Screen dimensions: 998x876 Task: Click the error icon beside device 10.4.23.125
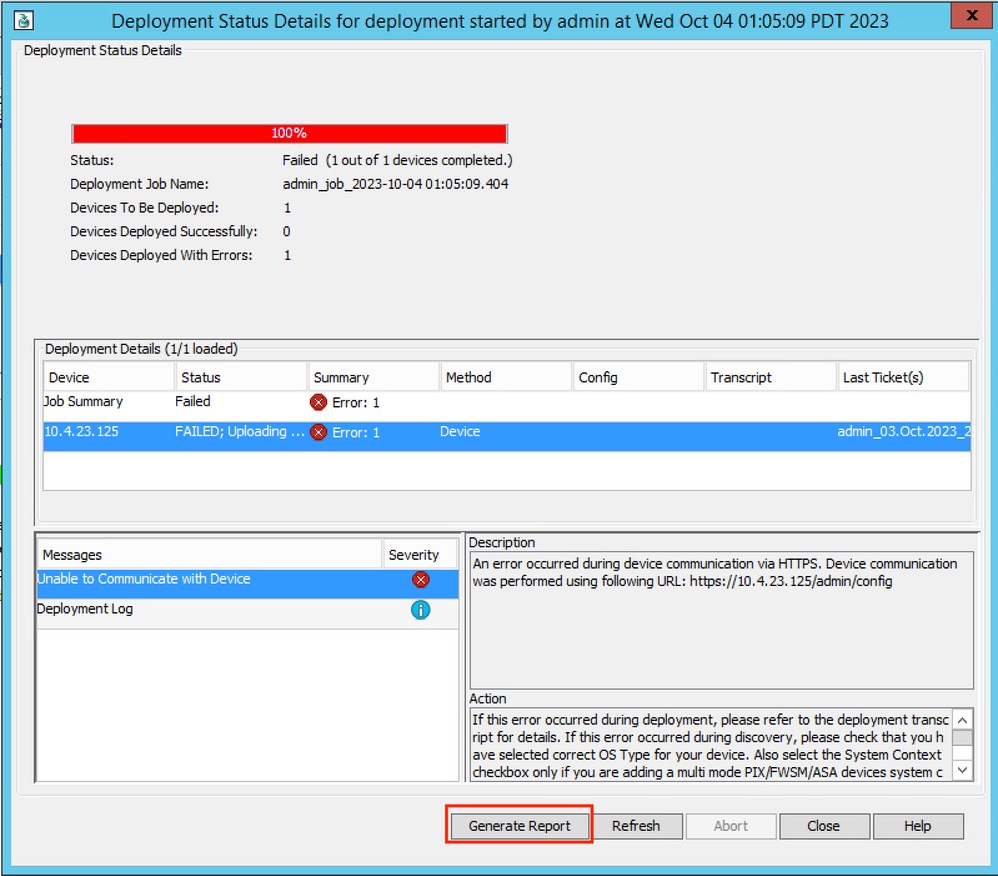click(318, 431)
